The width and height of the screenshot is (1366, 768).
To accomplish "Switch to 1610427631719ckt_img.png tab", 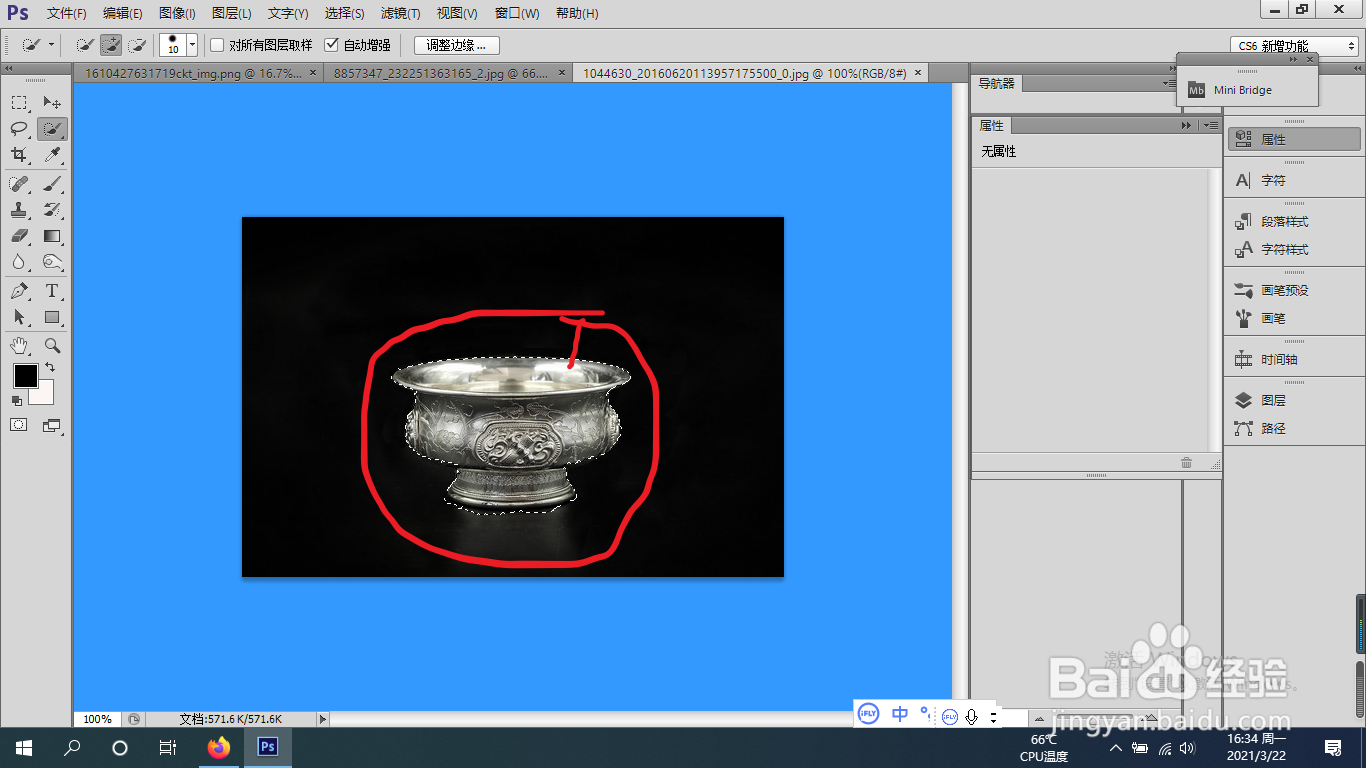I will 192,73.
